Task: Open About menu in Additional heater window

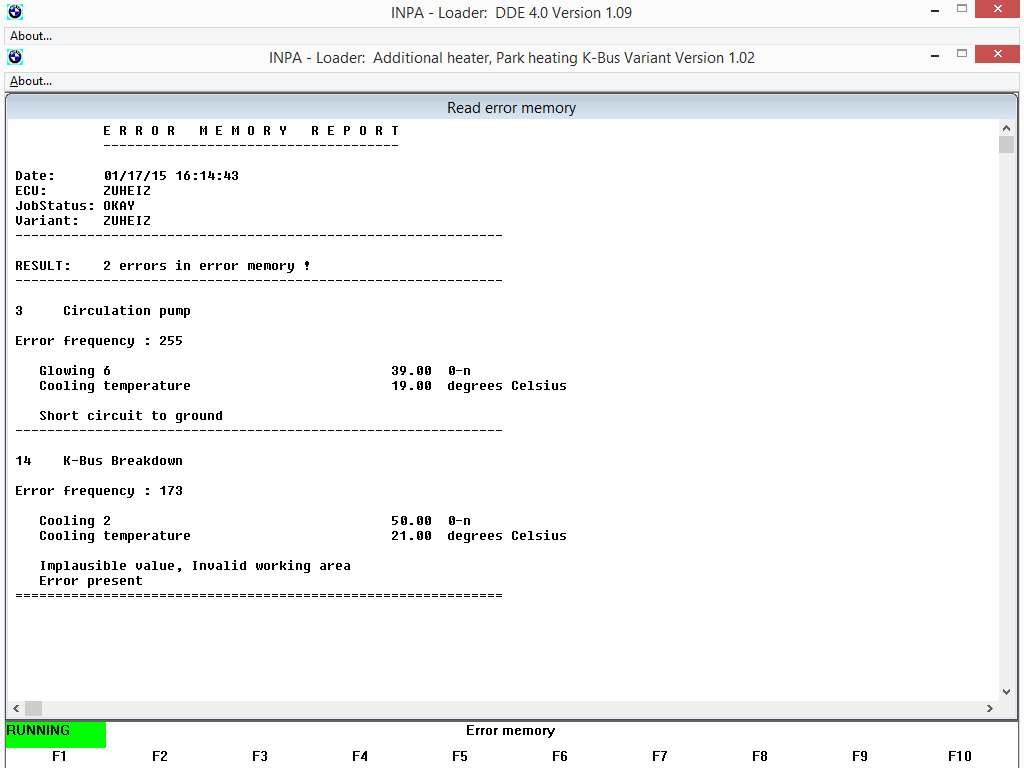Action: 31,81
